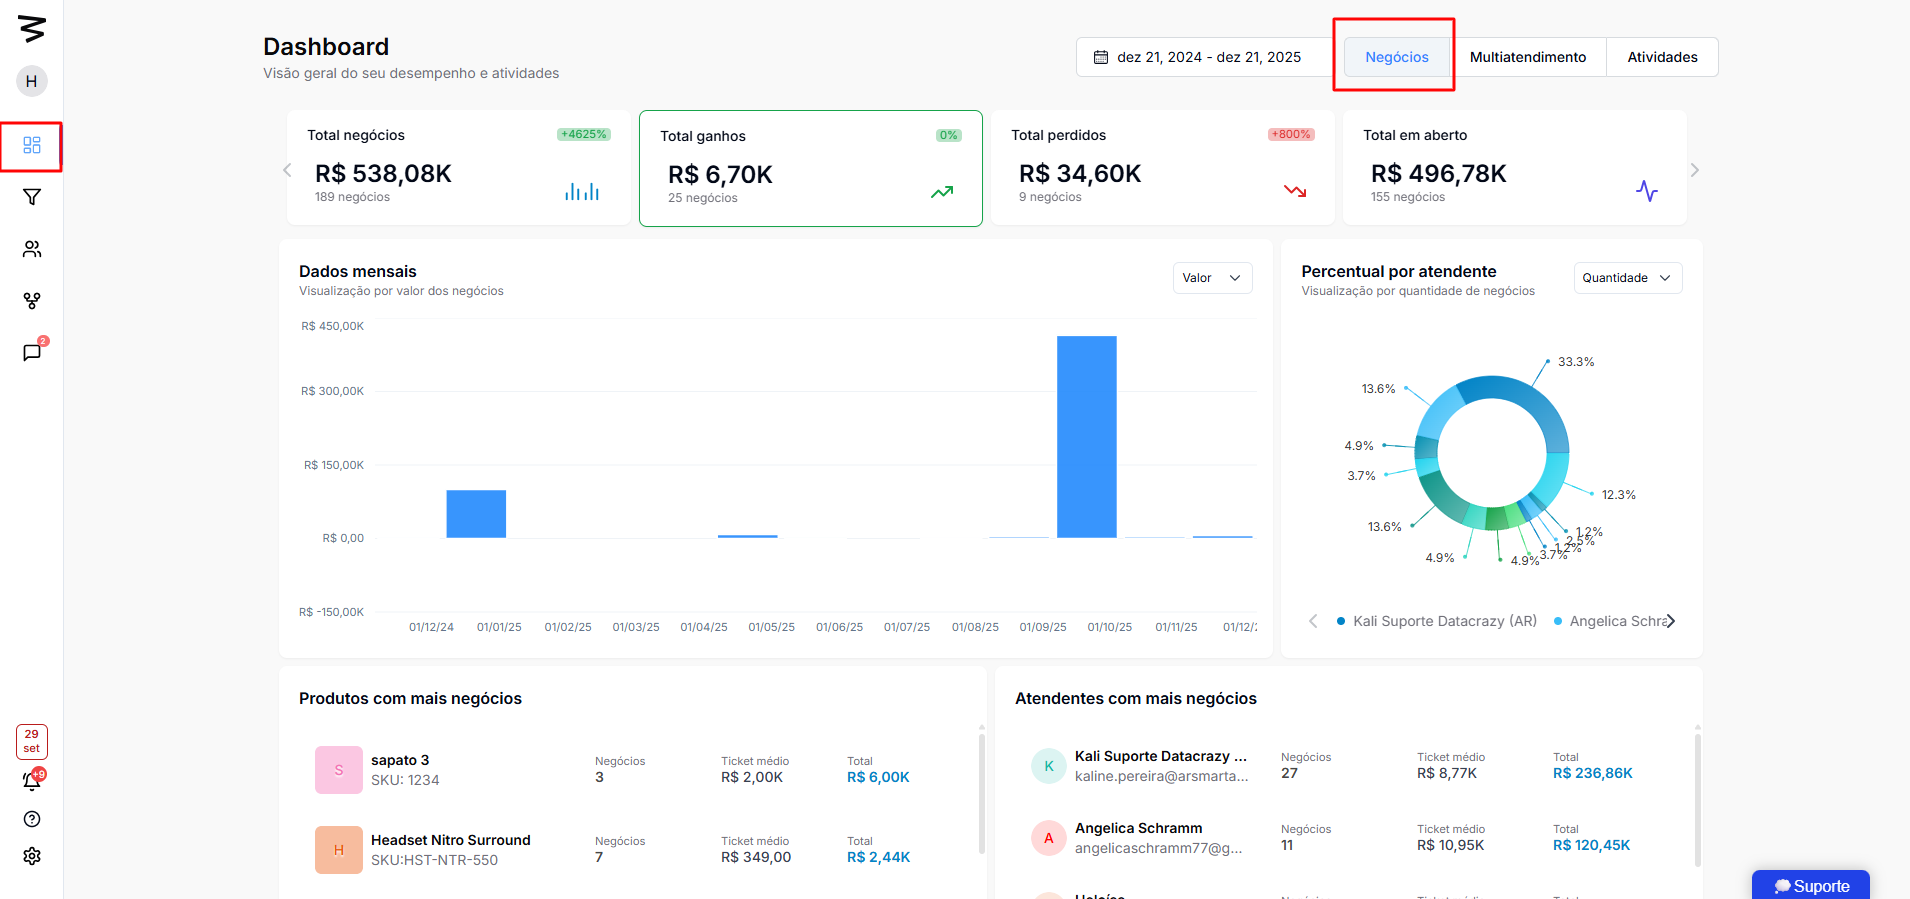This screenshot has height=899, width=1910.
Task: Switch to the Atividades tab
Action: coord(1662,57)
